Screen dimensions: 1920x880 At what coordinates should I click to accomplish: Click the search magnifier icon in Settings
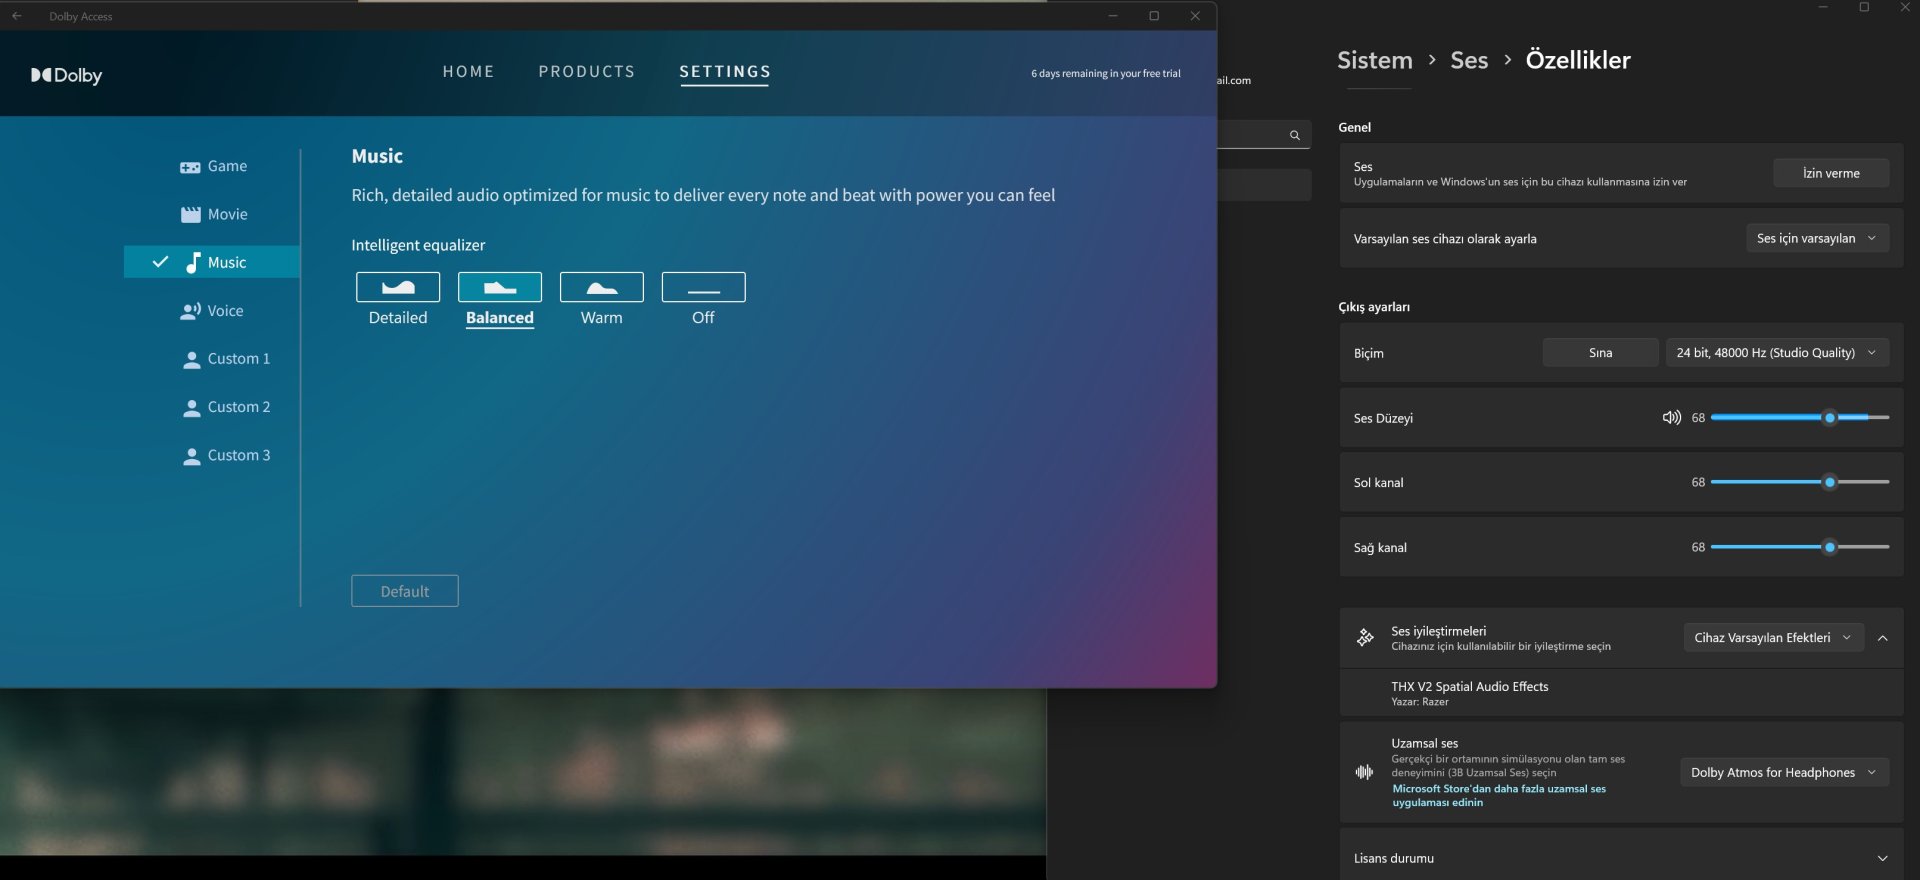pos(1295,135)
